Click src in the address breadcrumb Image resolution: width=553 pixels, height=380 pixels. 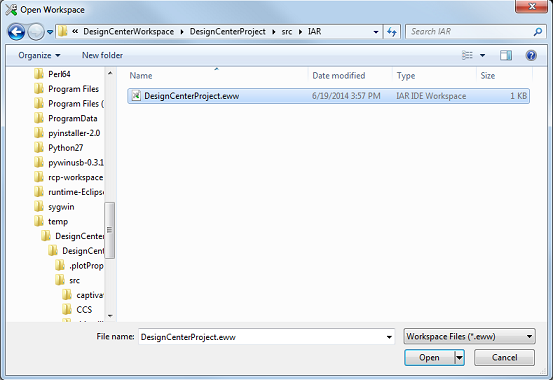287,32
